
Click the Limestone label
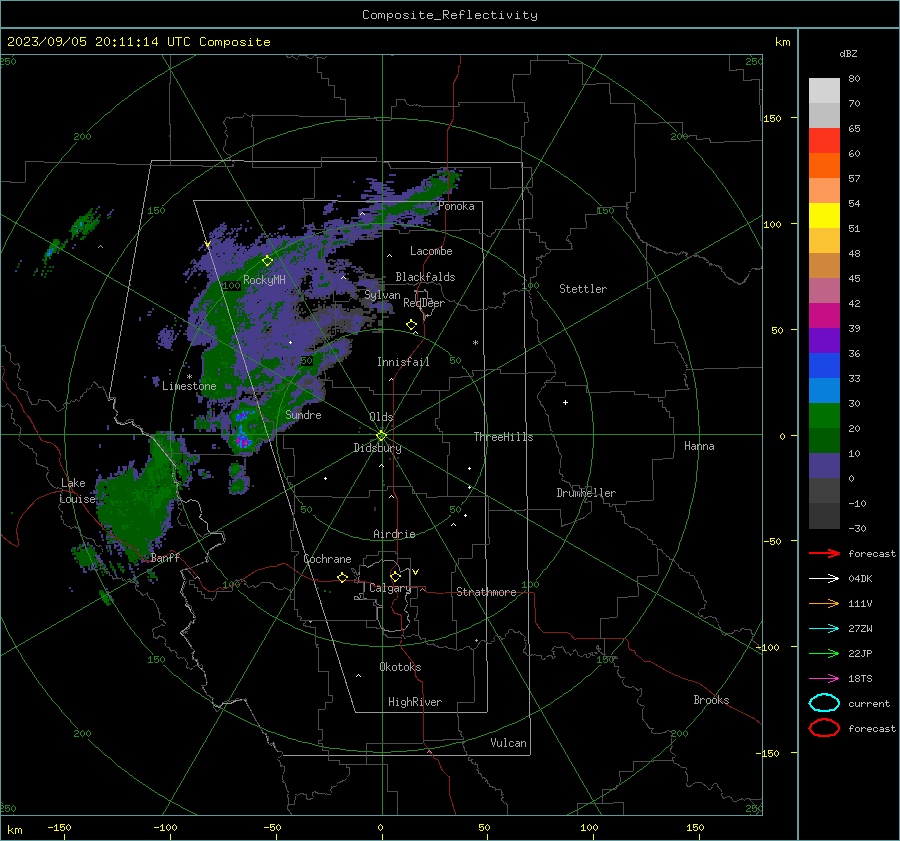[x=189, y=386]
